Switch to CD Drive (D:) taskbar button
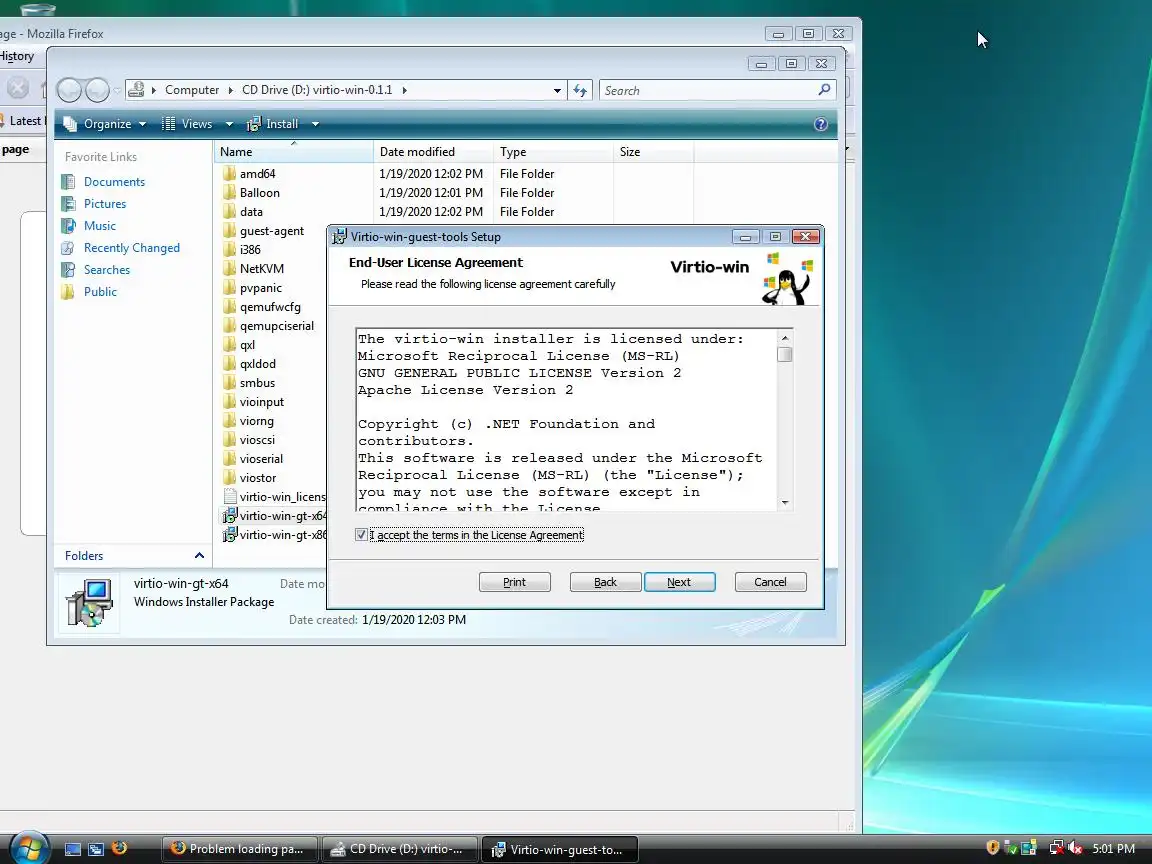The height and width of the screenshot is (864, 1152). tap(400, 849)
